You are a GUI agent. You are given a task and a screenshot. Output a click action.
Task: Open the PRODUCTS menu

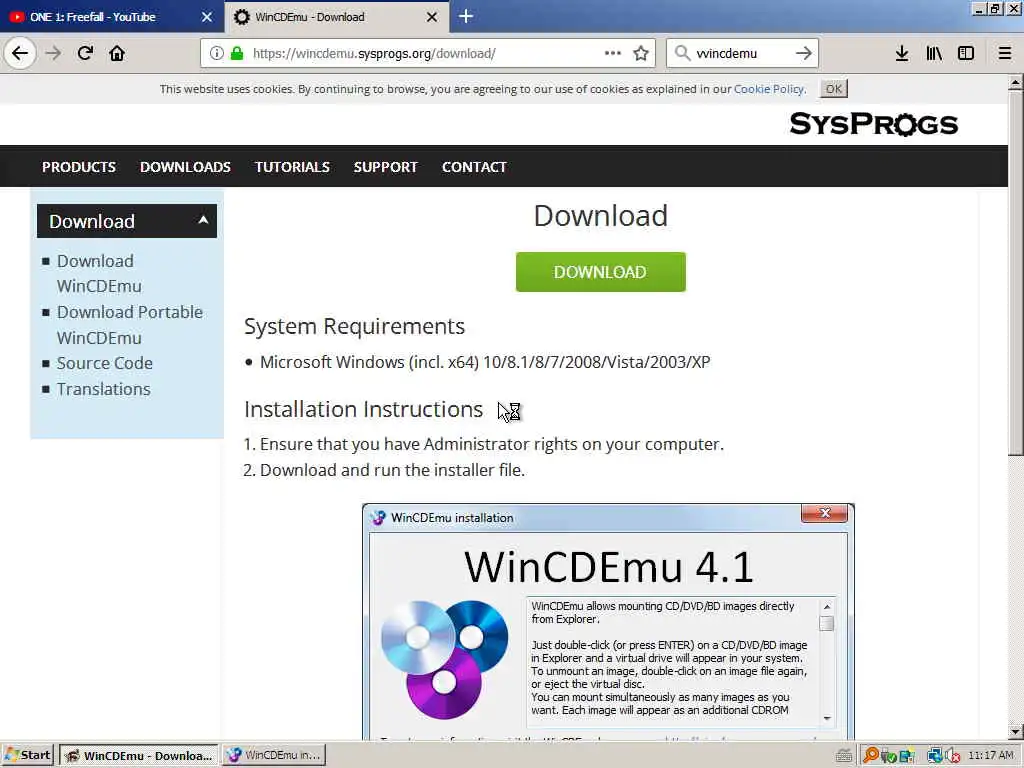[79, 167]
